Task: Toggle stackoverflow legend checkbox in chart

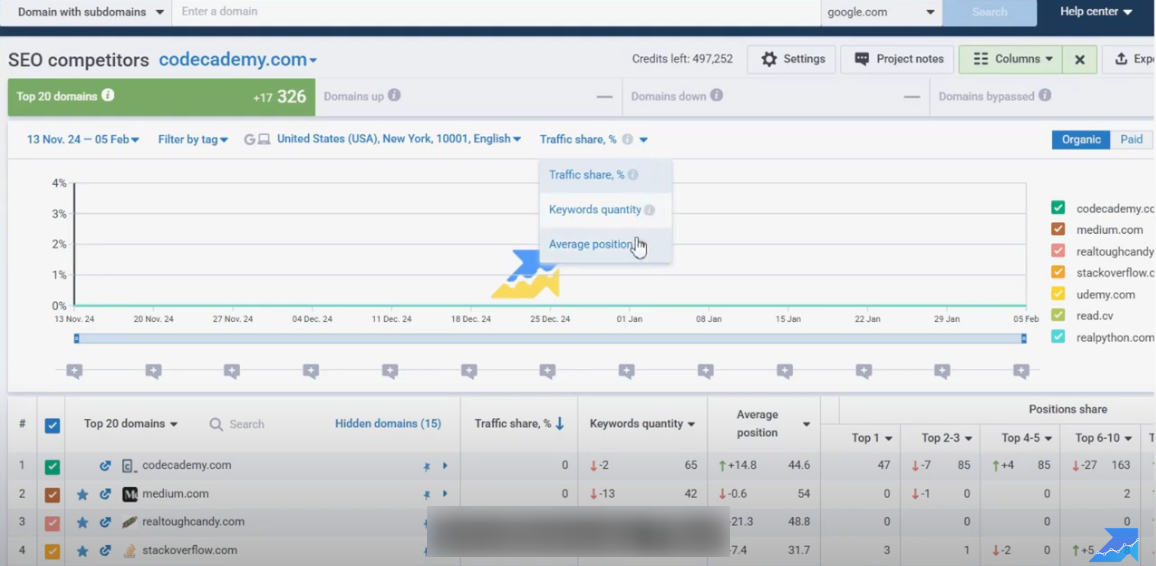Action: click(1058, 273)
